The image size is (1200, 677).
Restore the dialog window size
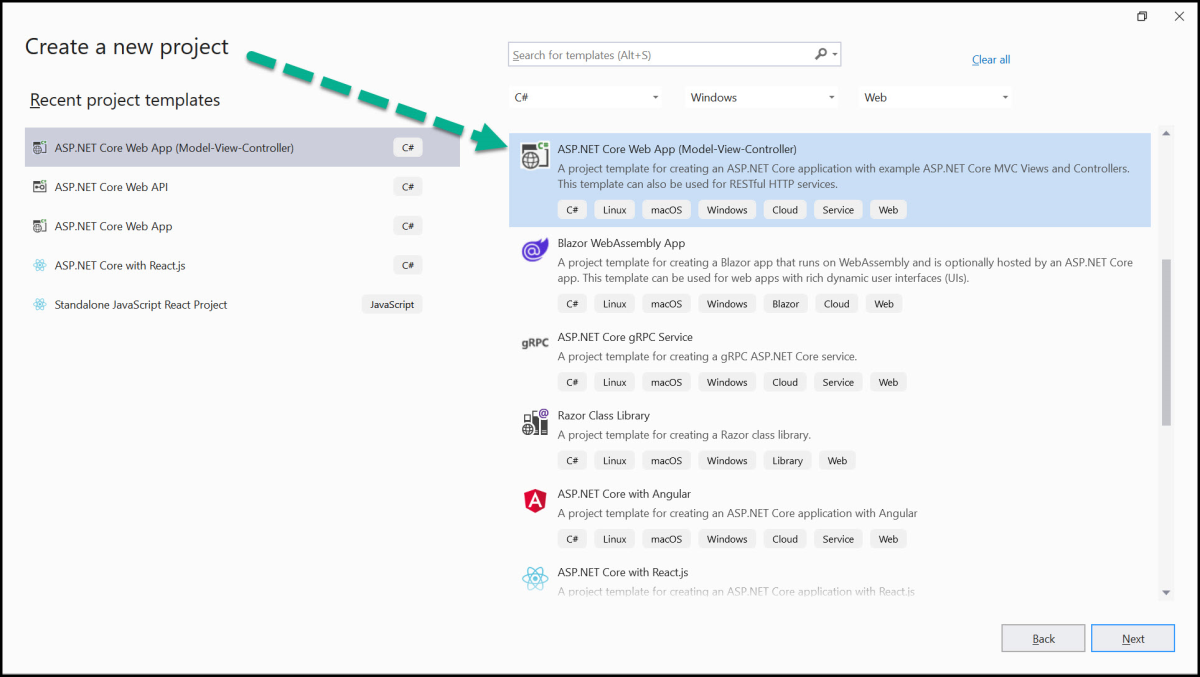1142,17
